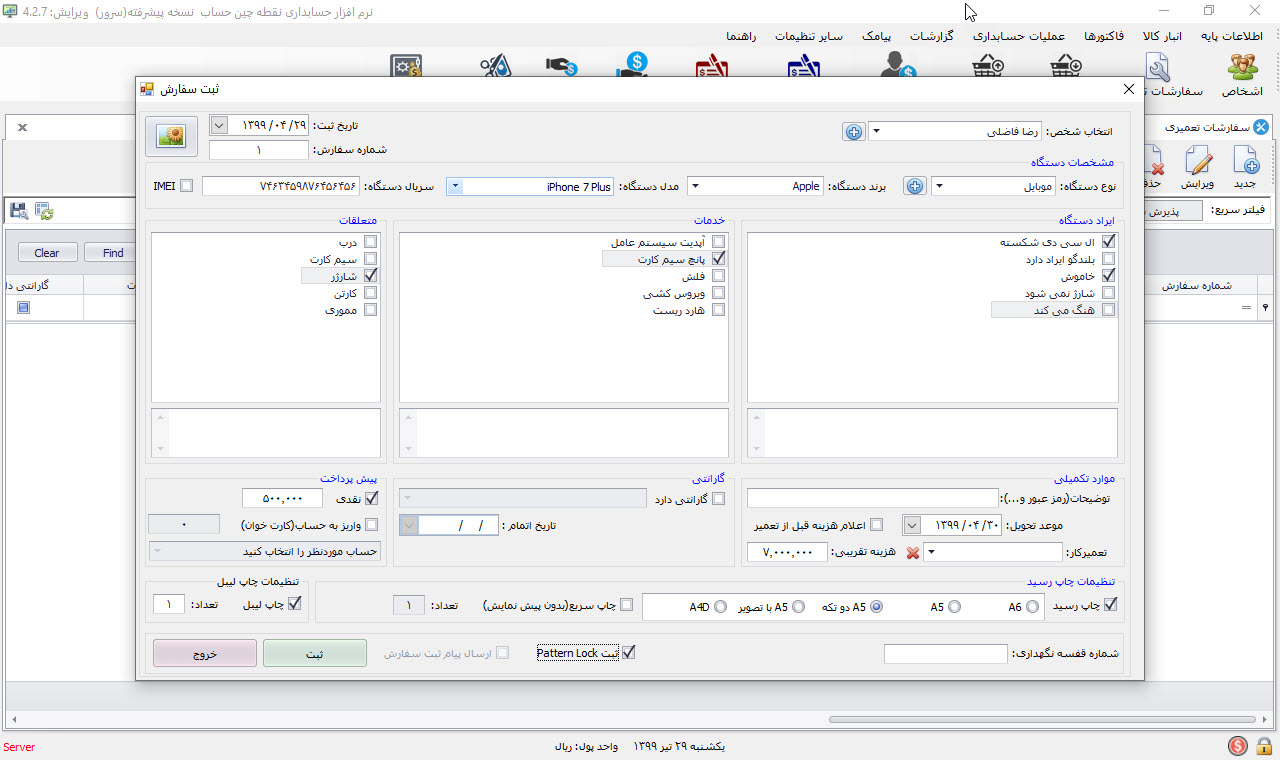Screen dimensions: 1280x760
Task: Click the red dollar icon in the status bar
Action: tap(1238, 746)
